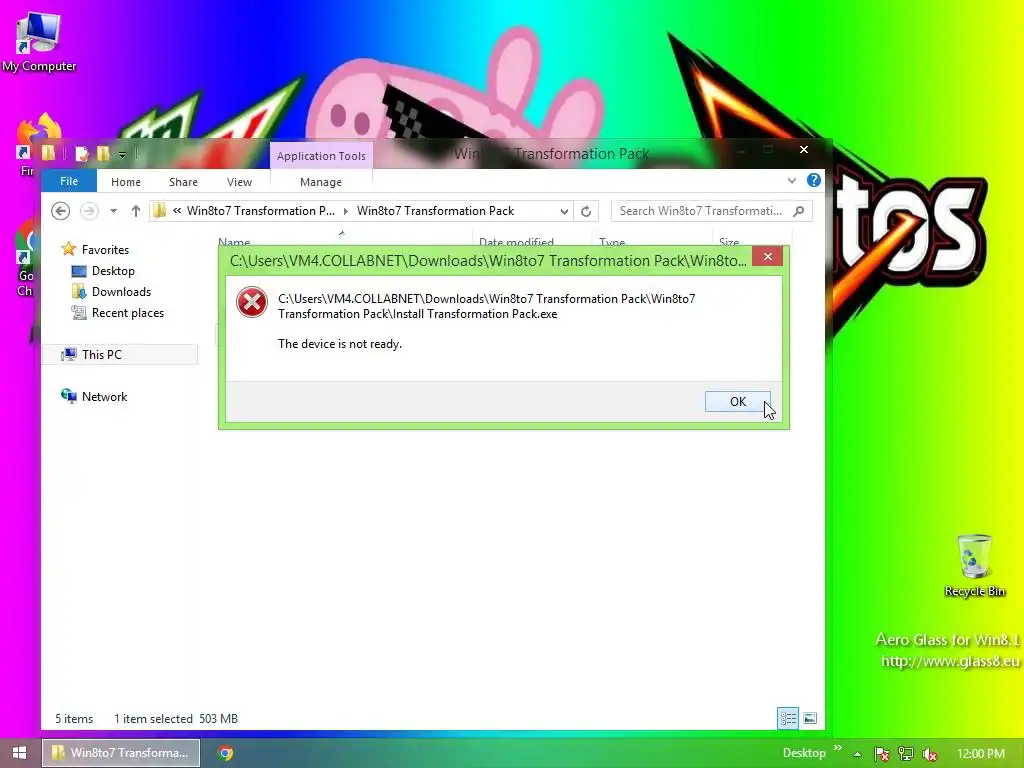Viewport: 1024px width, 768px height.
Task: Click the 12:00 PM taskbar clock
Action: [x=981, y=753]
